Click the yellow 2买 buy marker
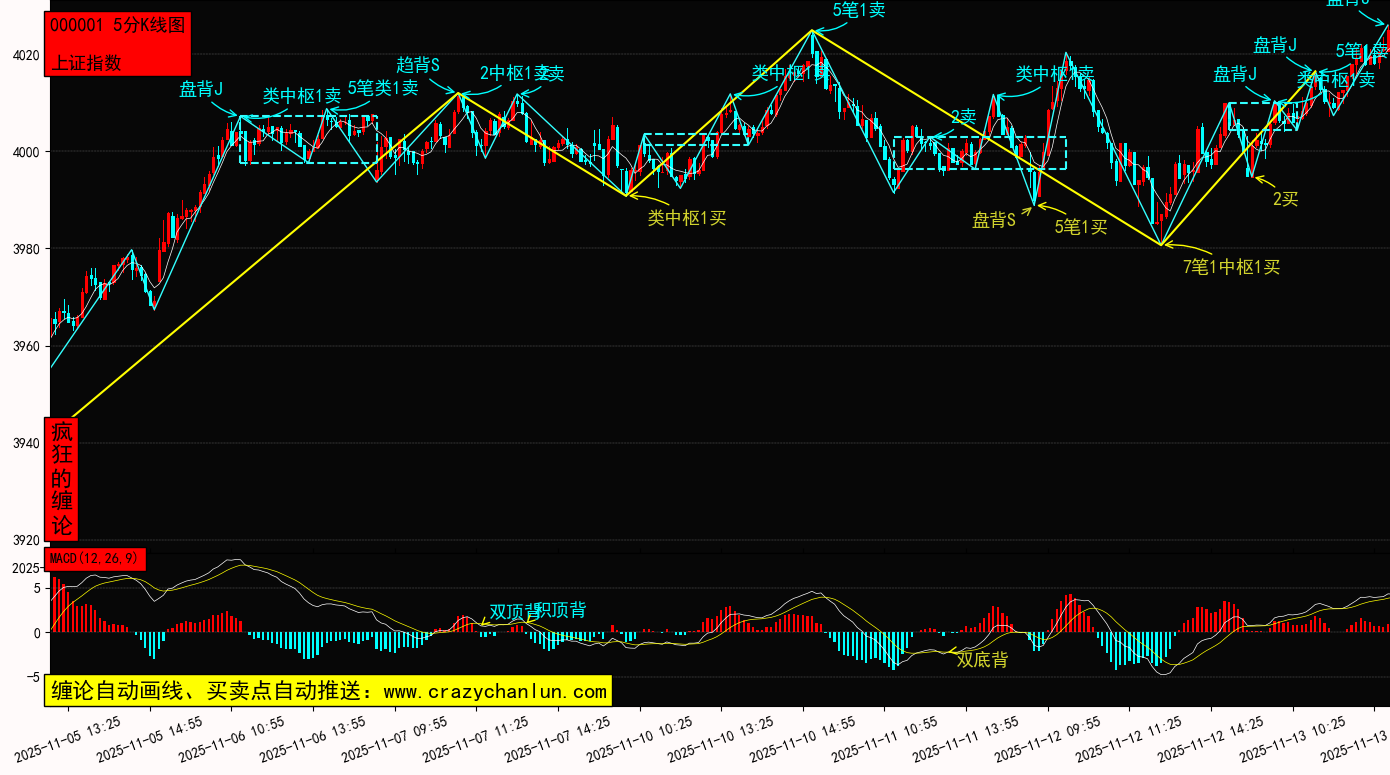This screenshot has width=1390, height=775. [x=1285, y=199]
